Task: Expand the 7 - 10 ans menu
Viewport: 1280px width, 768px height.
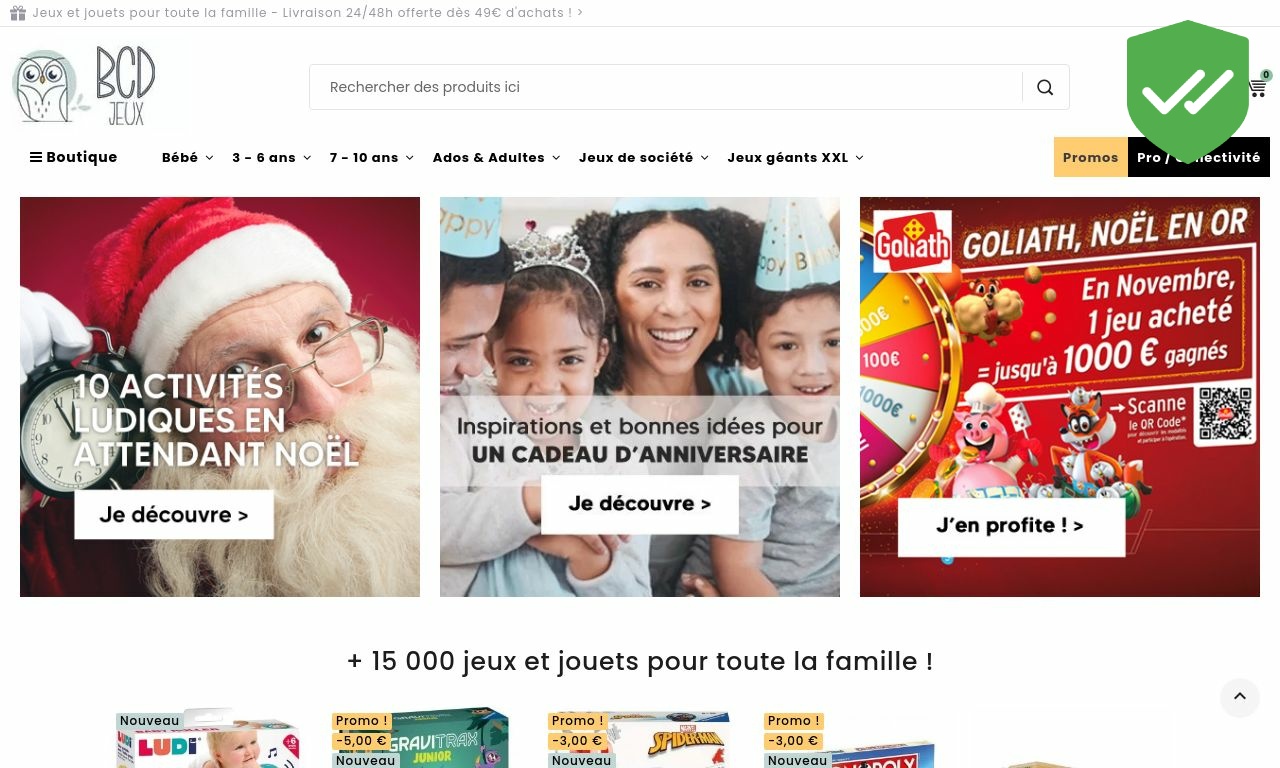Action: (371, 157)
